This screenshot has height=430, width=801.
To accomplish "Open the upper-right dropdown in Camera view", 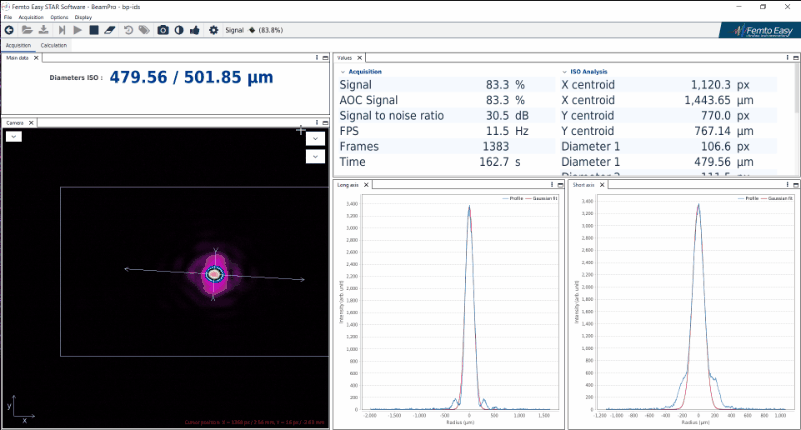I will click(315, 139).
